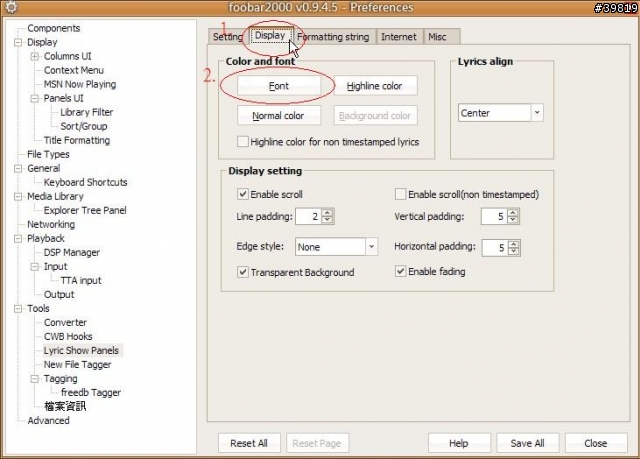This screenshot has height=459, width=640.
Task: Click the Reset Page button
Action: pyautogui.click(x=317, y=443)
